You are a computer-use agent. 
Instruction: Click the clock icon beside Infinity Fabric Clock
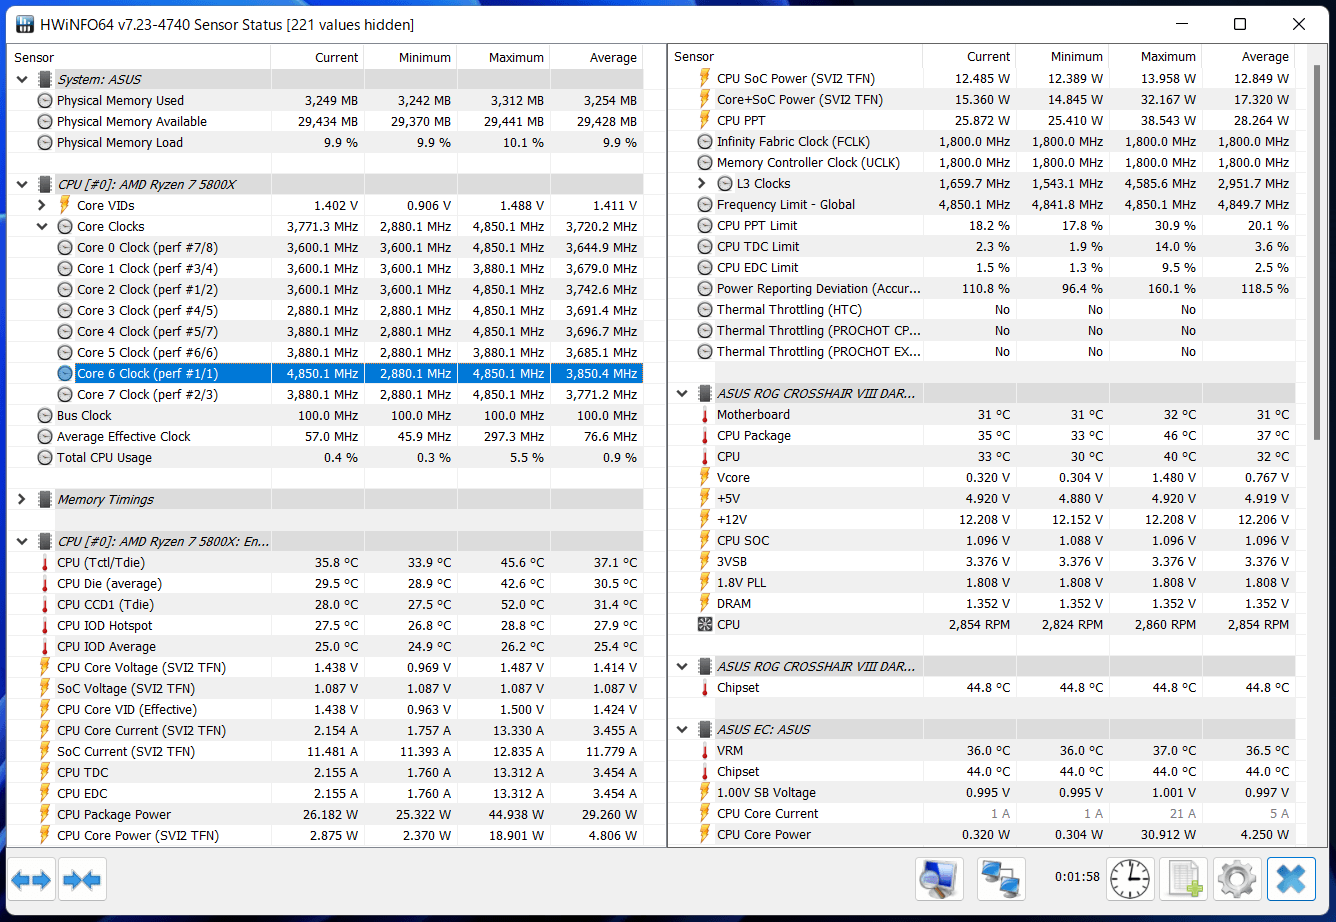click(x=705, y=141)
